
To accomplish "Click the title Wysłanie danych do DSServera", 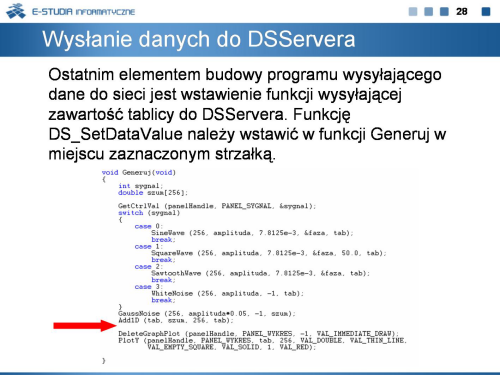I will [199, 39].
